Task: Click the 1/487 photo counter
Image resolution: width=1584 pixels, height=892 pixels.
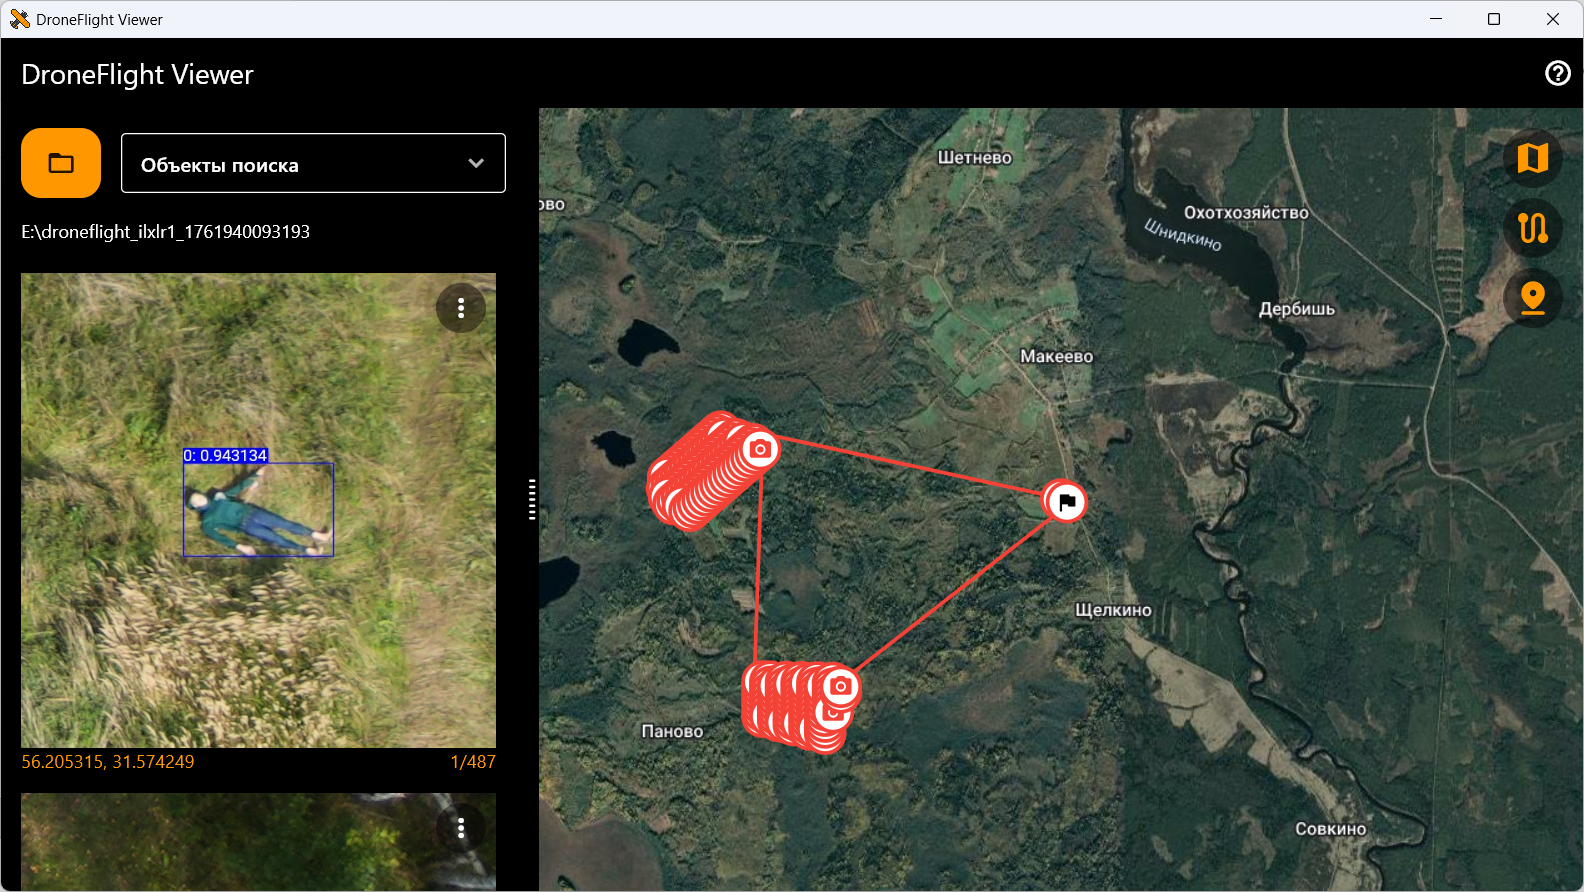Action: 472,762
